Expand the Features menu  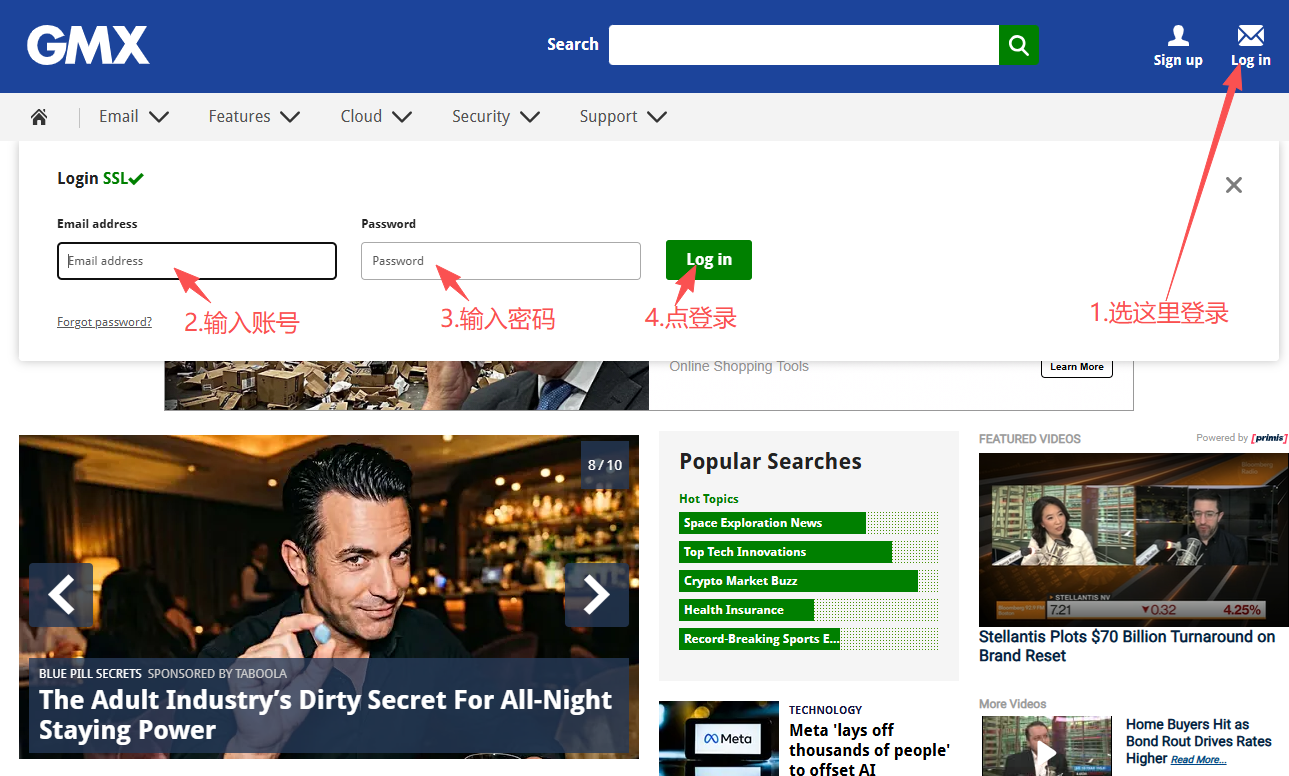tap(254, 117)
